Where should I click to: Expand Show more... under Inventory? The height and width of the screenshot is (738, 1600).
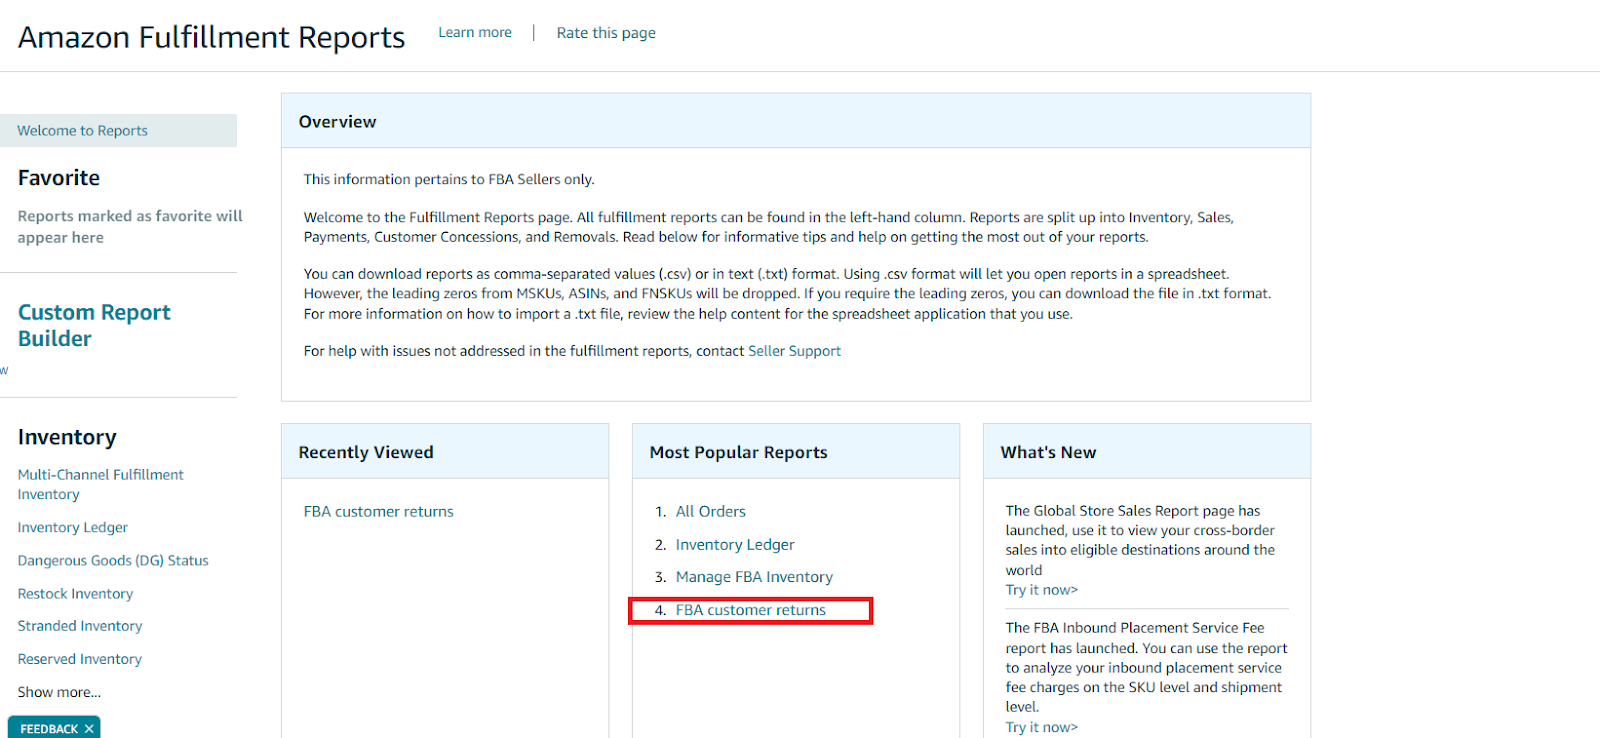tap(59, 692)
